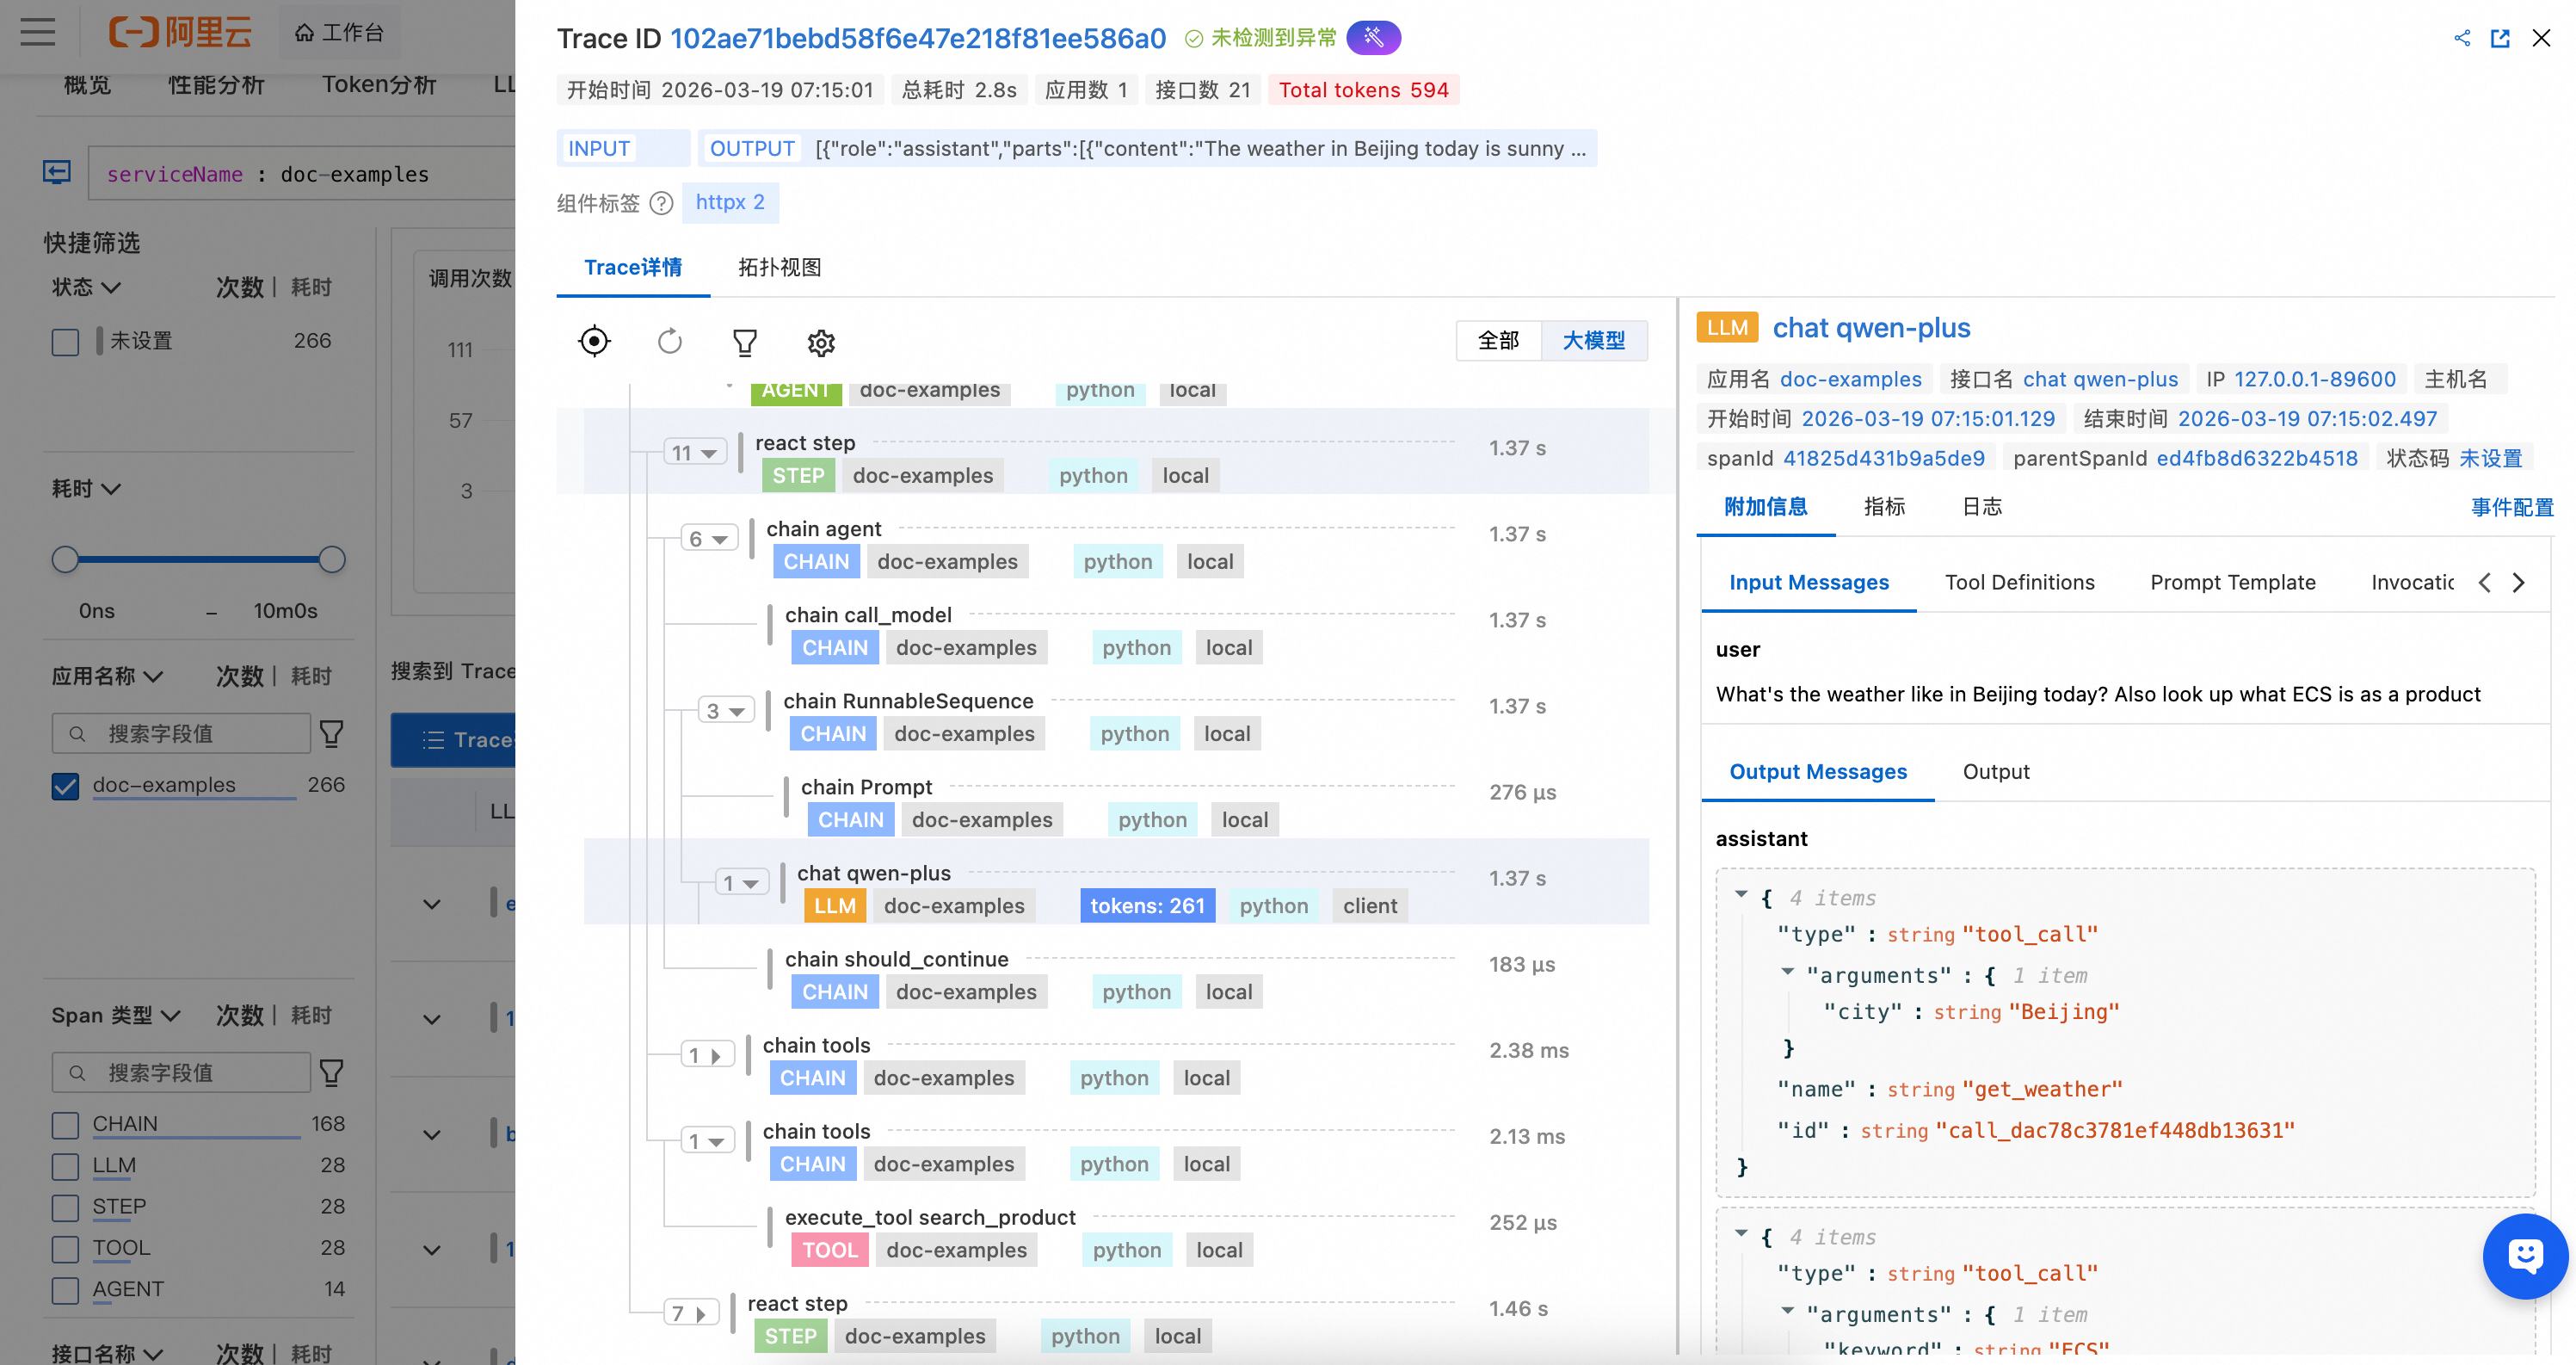Collapse the arguments JSON node with city
Screen dimensions: 2576x1365
pos(1787,972)
